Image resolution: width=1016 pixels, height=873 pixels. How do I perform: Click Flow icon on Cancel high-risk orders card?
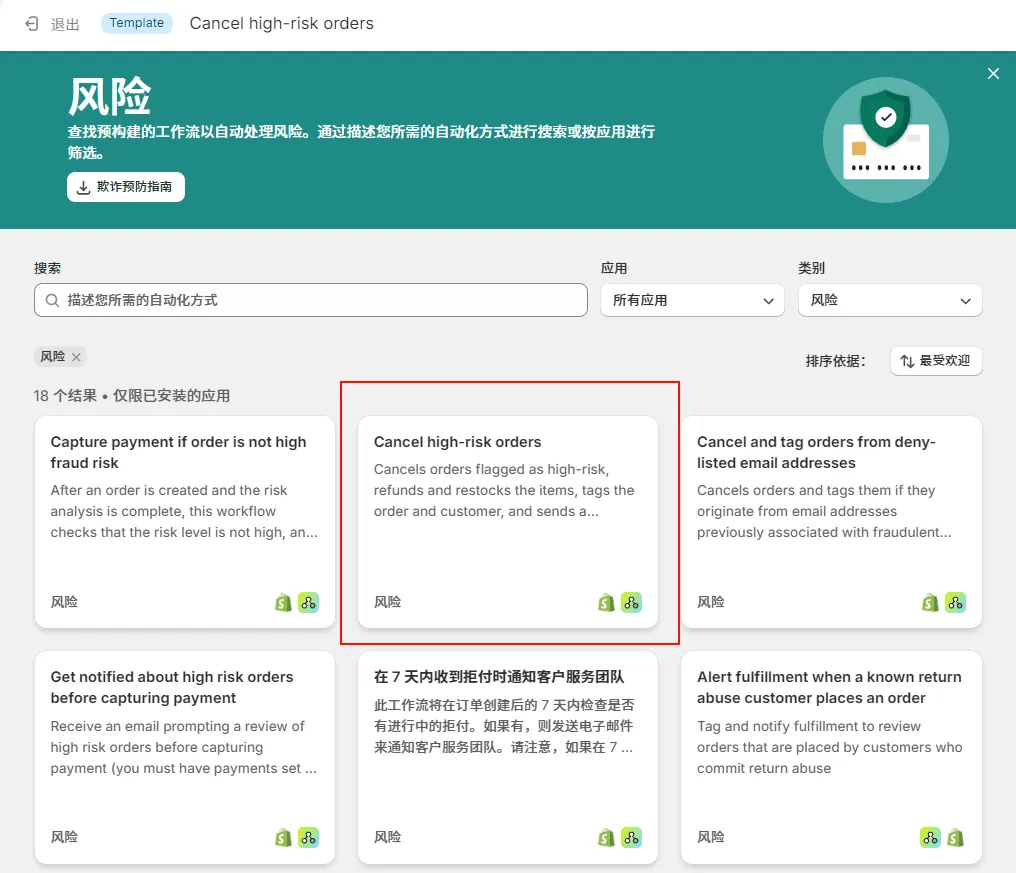click(631, 602)
